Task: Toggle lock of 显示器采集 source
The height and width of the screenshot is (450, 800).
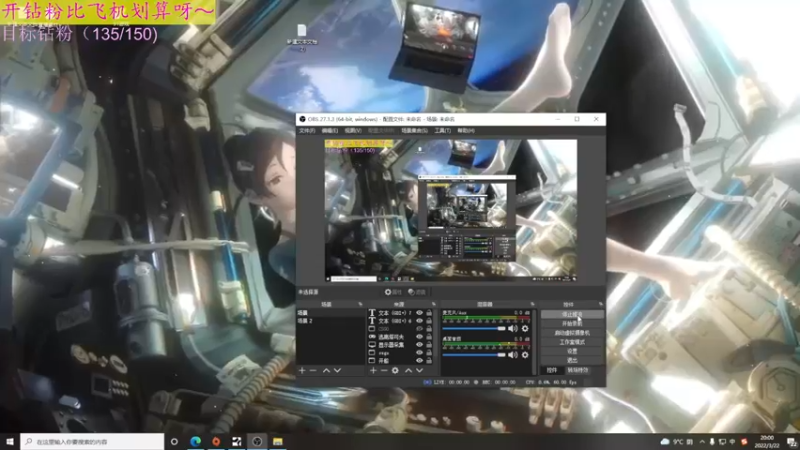Action: click(429, 345)
